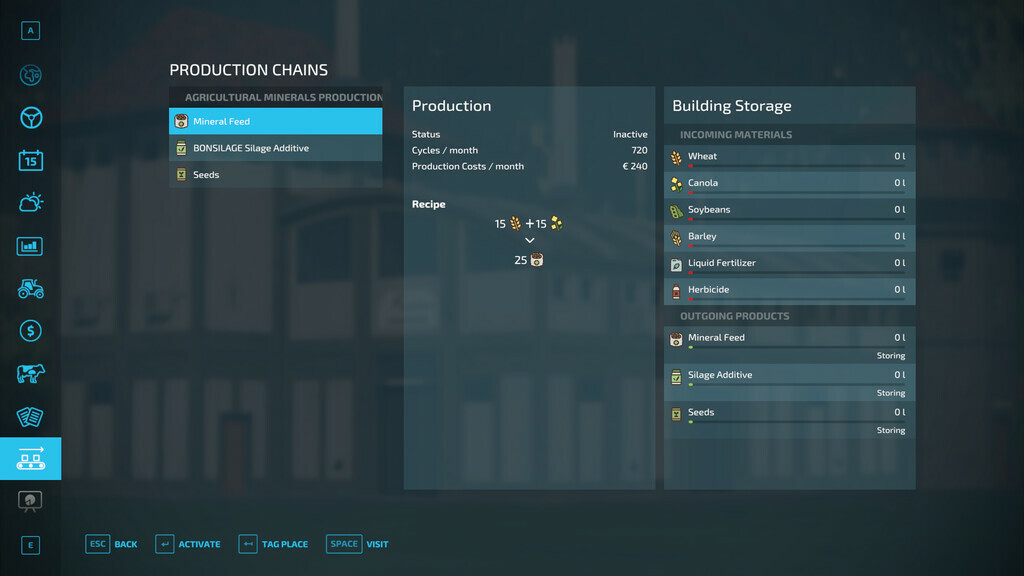
Task: View the statistics chart icon
Action: (30, 245)
